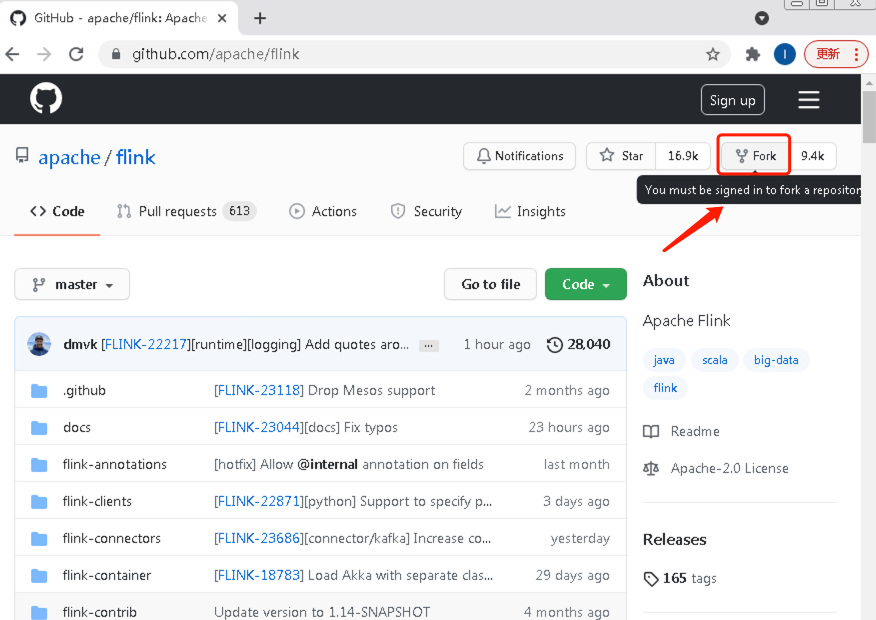Star the repository
Screen dimensions: 876x620
pyautogui.click(x=621, y=156)
